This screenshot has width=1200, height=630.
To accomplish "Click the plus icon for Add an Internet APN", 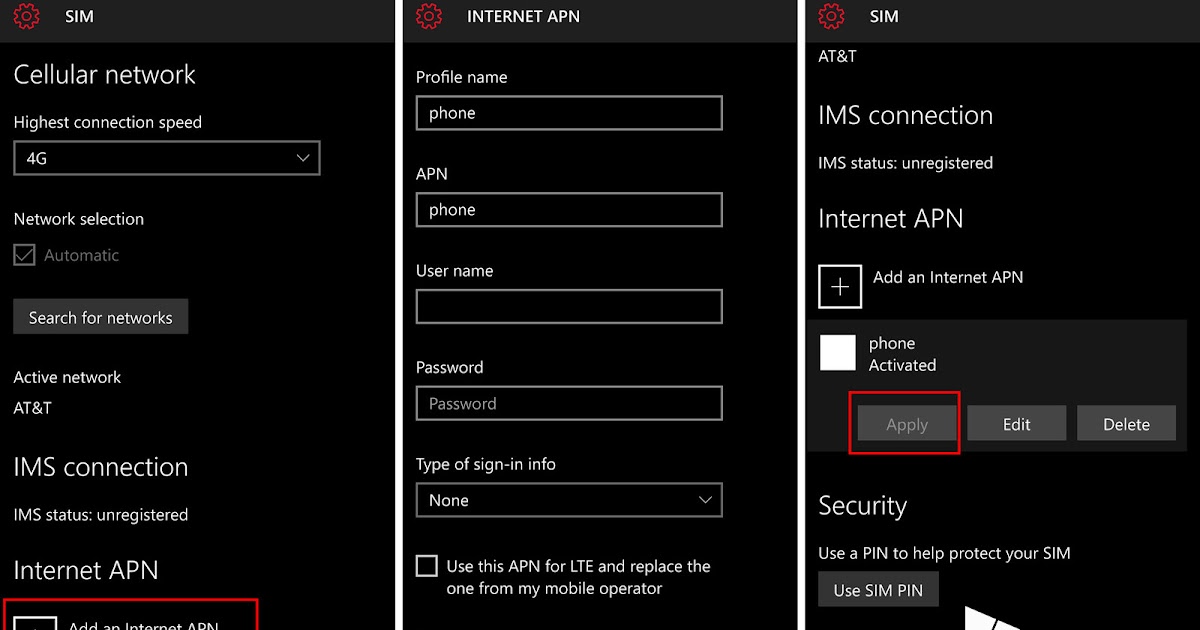I will click(840, 287).
